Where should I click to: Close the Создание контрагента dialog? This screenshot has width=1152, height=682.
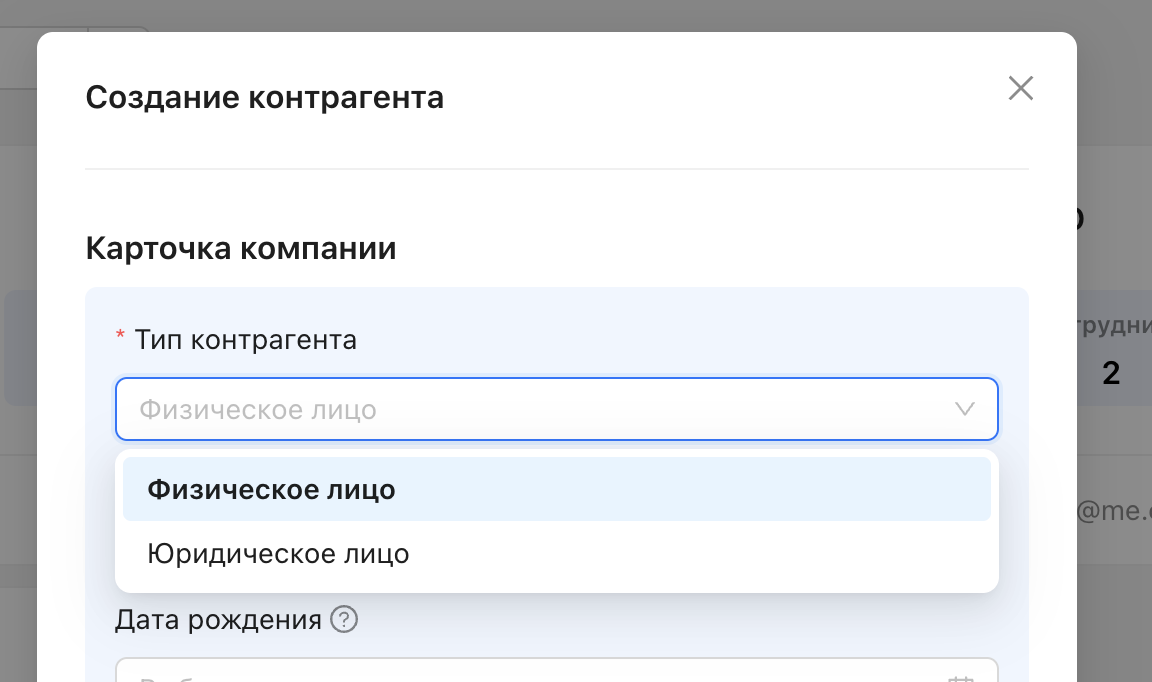coord(1020,88)
